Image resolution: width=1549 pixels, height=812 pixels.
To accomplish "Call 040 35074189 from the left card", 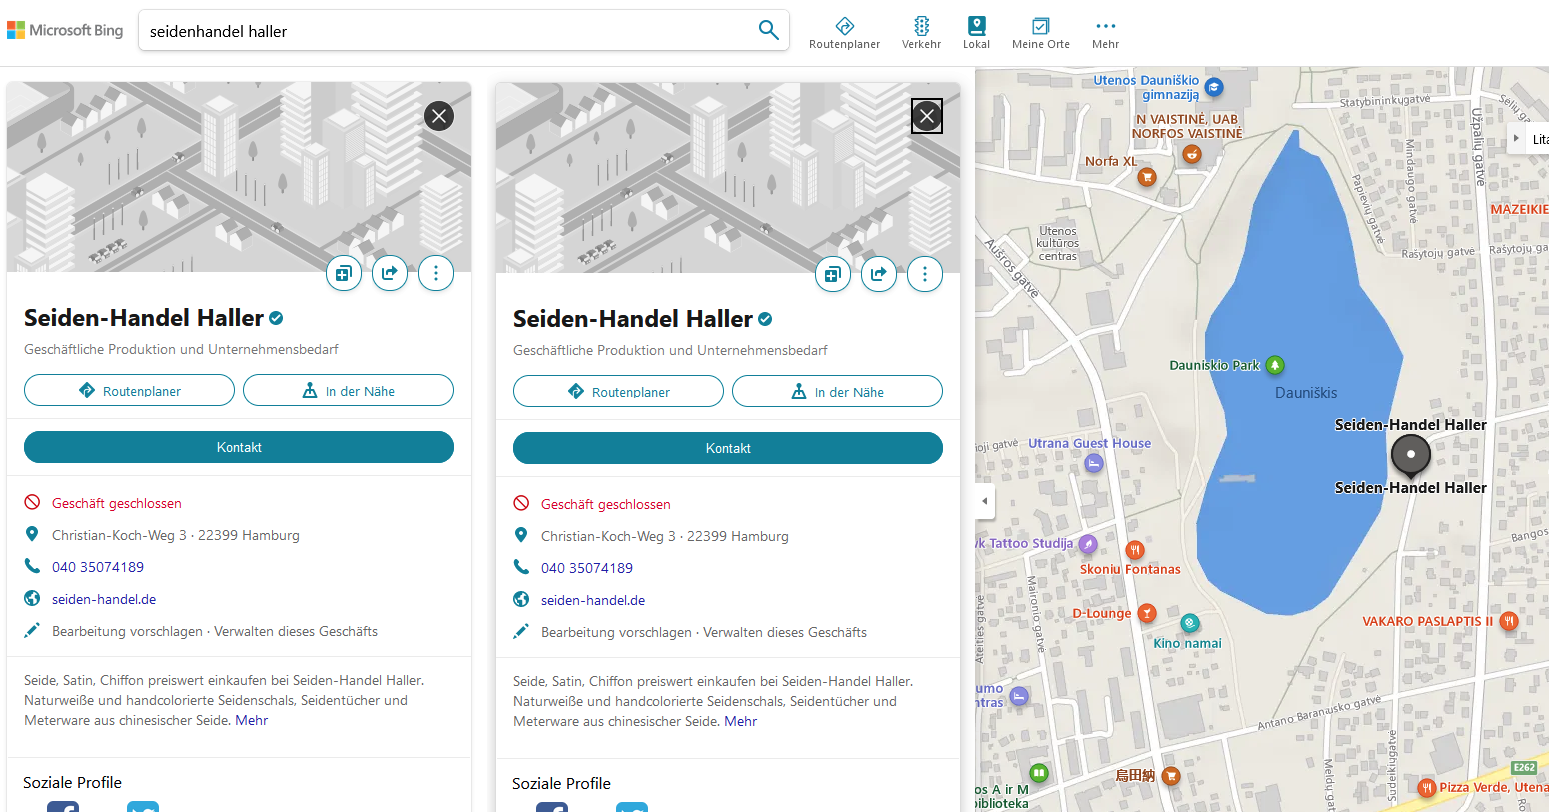I will [x=98, y=567].
